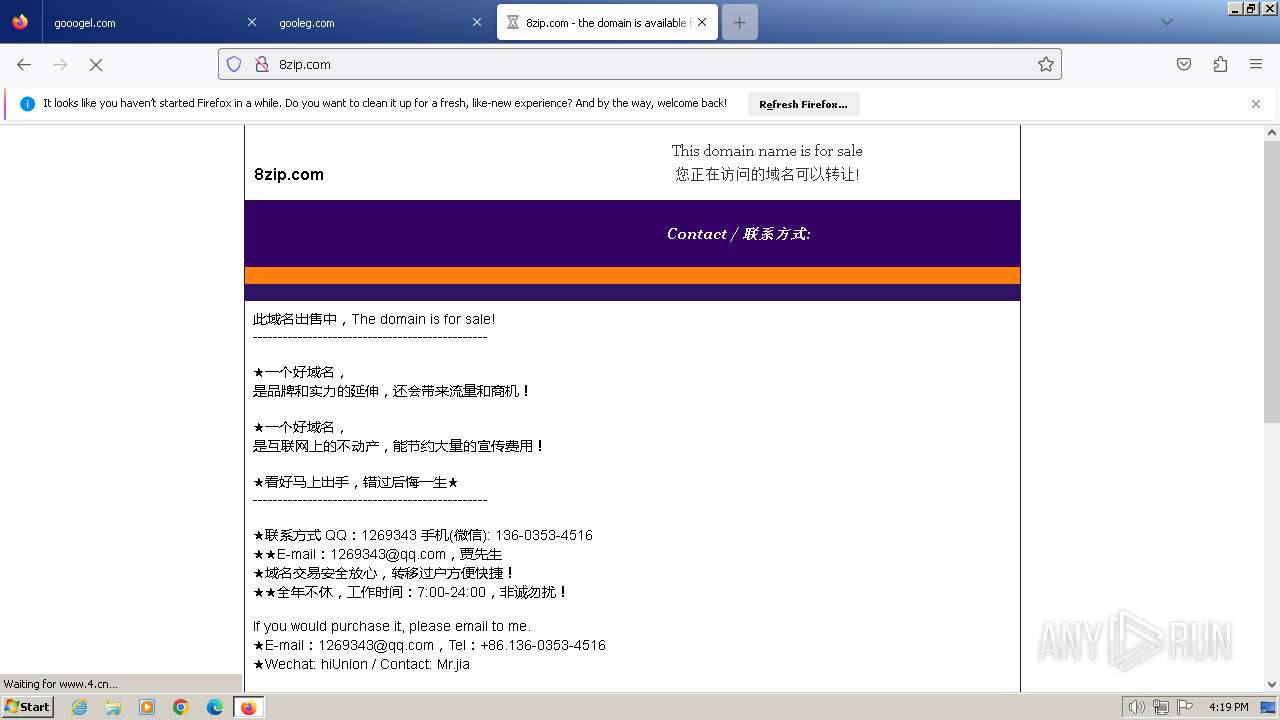Click the system clock 4:19 PM
This screenshot has height=720, width=1280.
point(1228,707)
